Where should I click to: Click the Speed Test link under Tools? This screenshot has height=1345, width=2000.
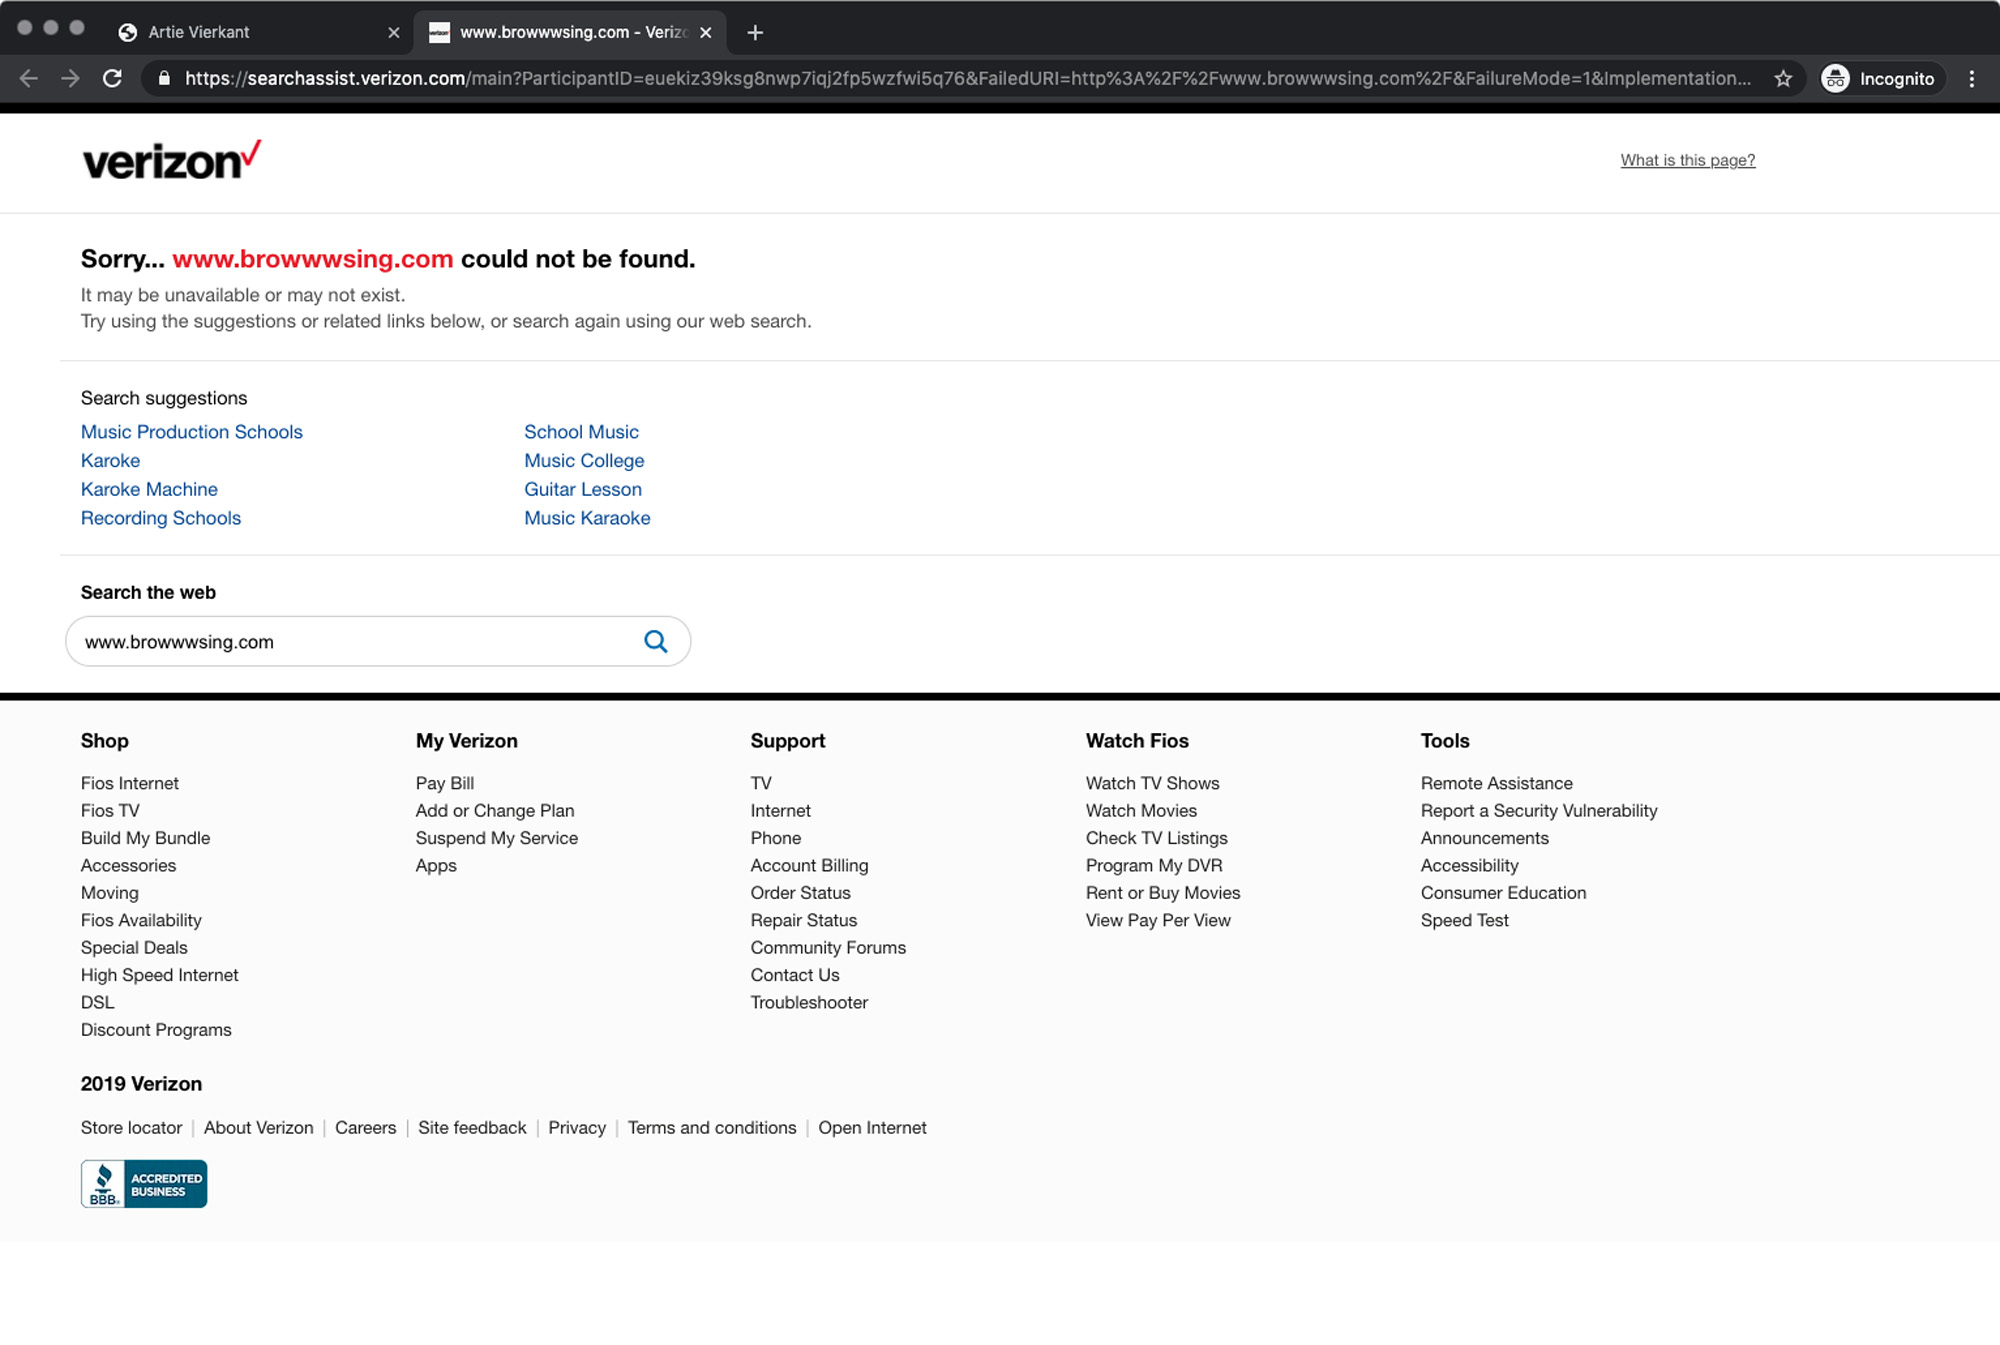[1464, 920]
